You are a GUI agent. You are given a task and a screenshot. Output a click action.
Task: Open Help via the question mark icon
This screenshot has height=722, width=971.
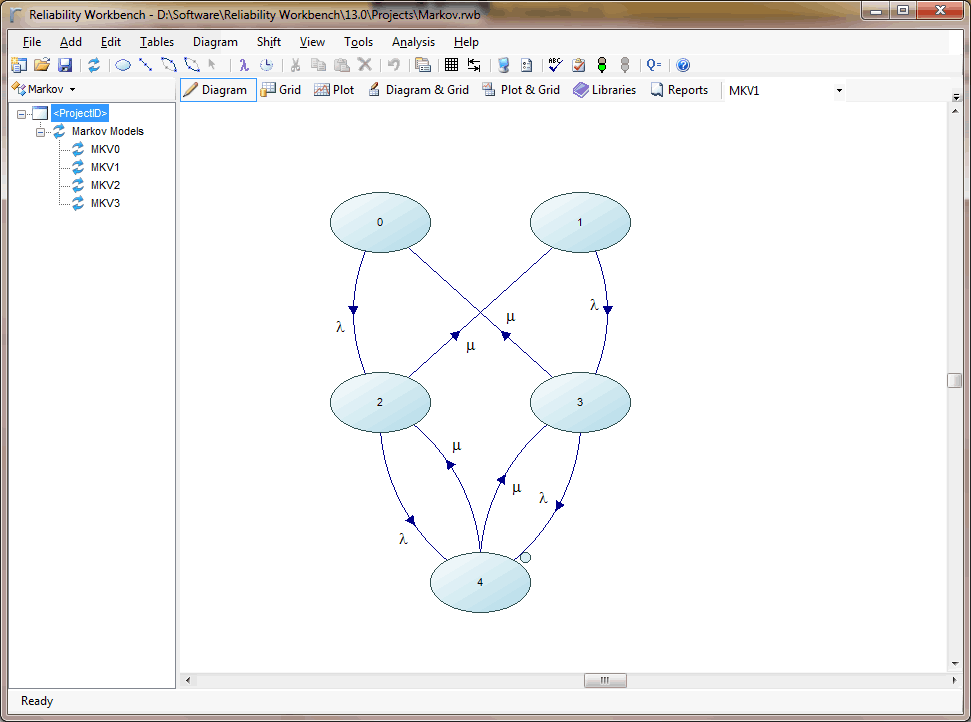[682, 65]
